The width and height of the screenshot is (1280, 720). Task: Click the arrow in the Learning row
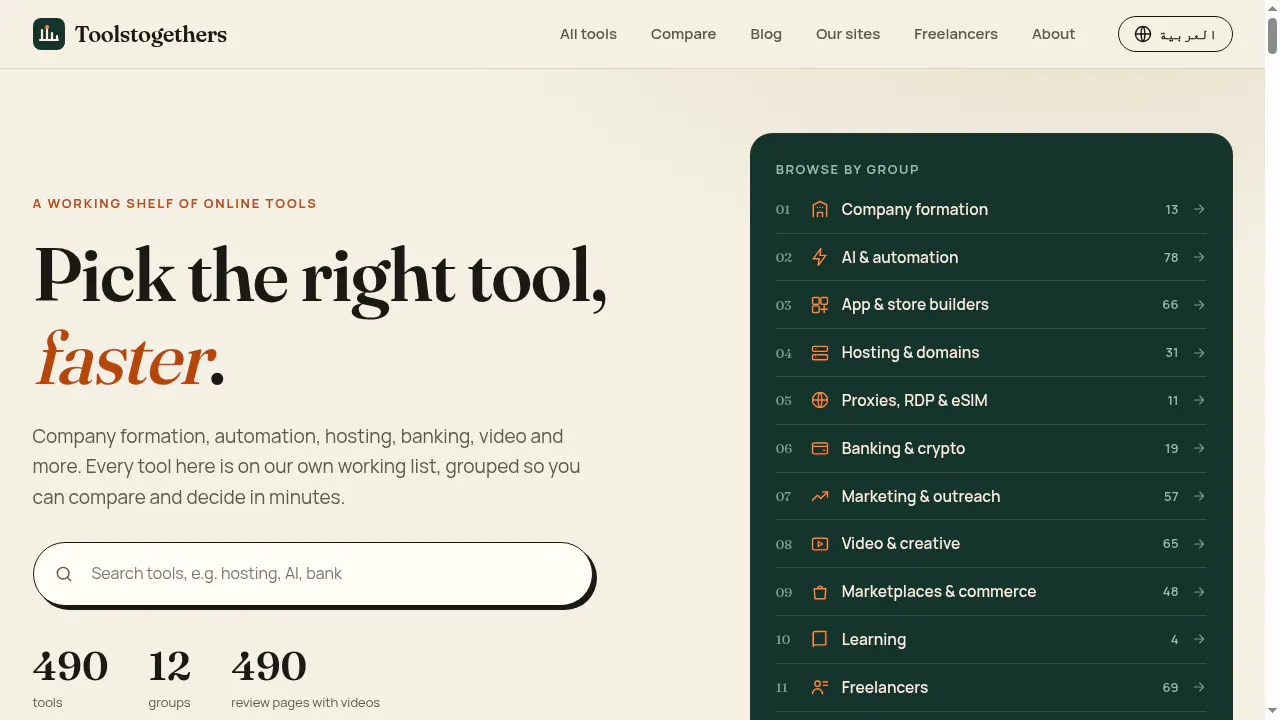click(1199, 639)
